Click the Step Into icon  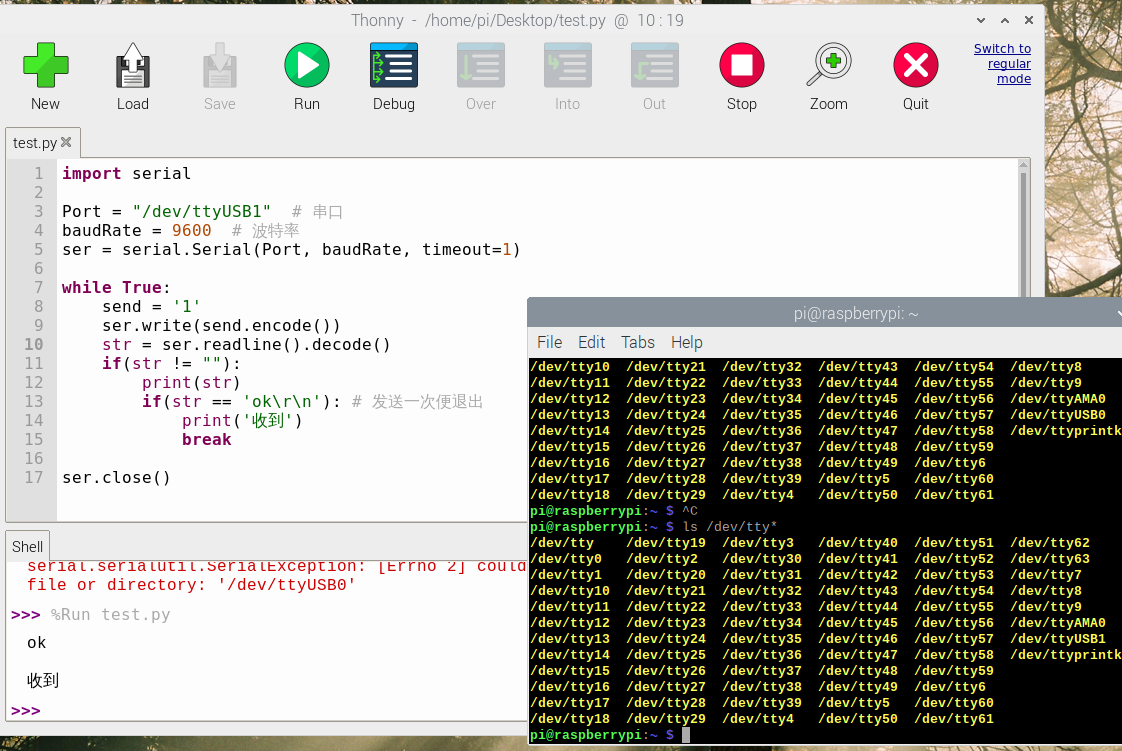567,65
